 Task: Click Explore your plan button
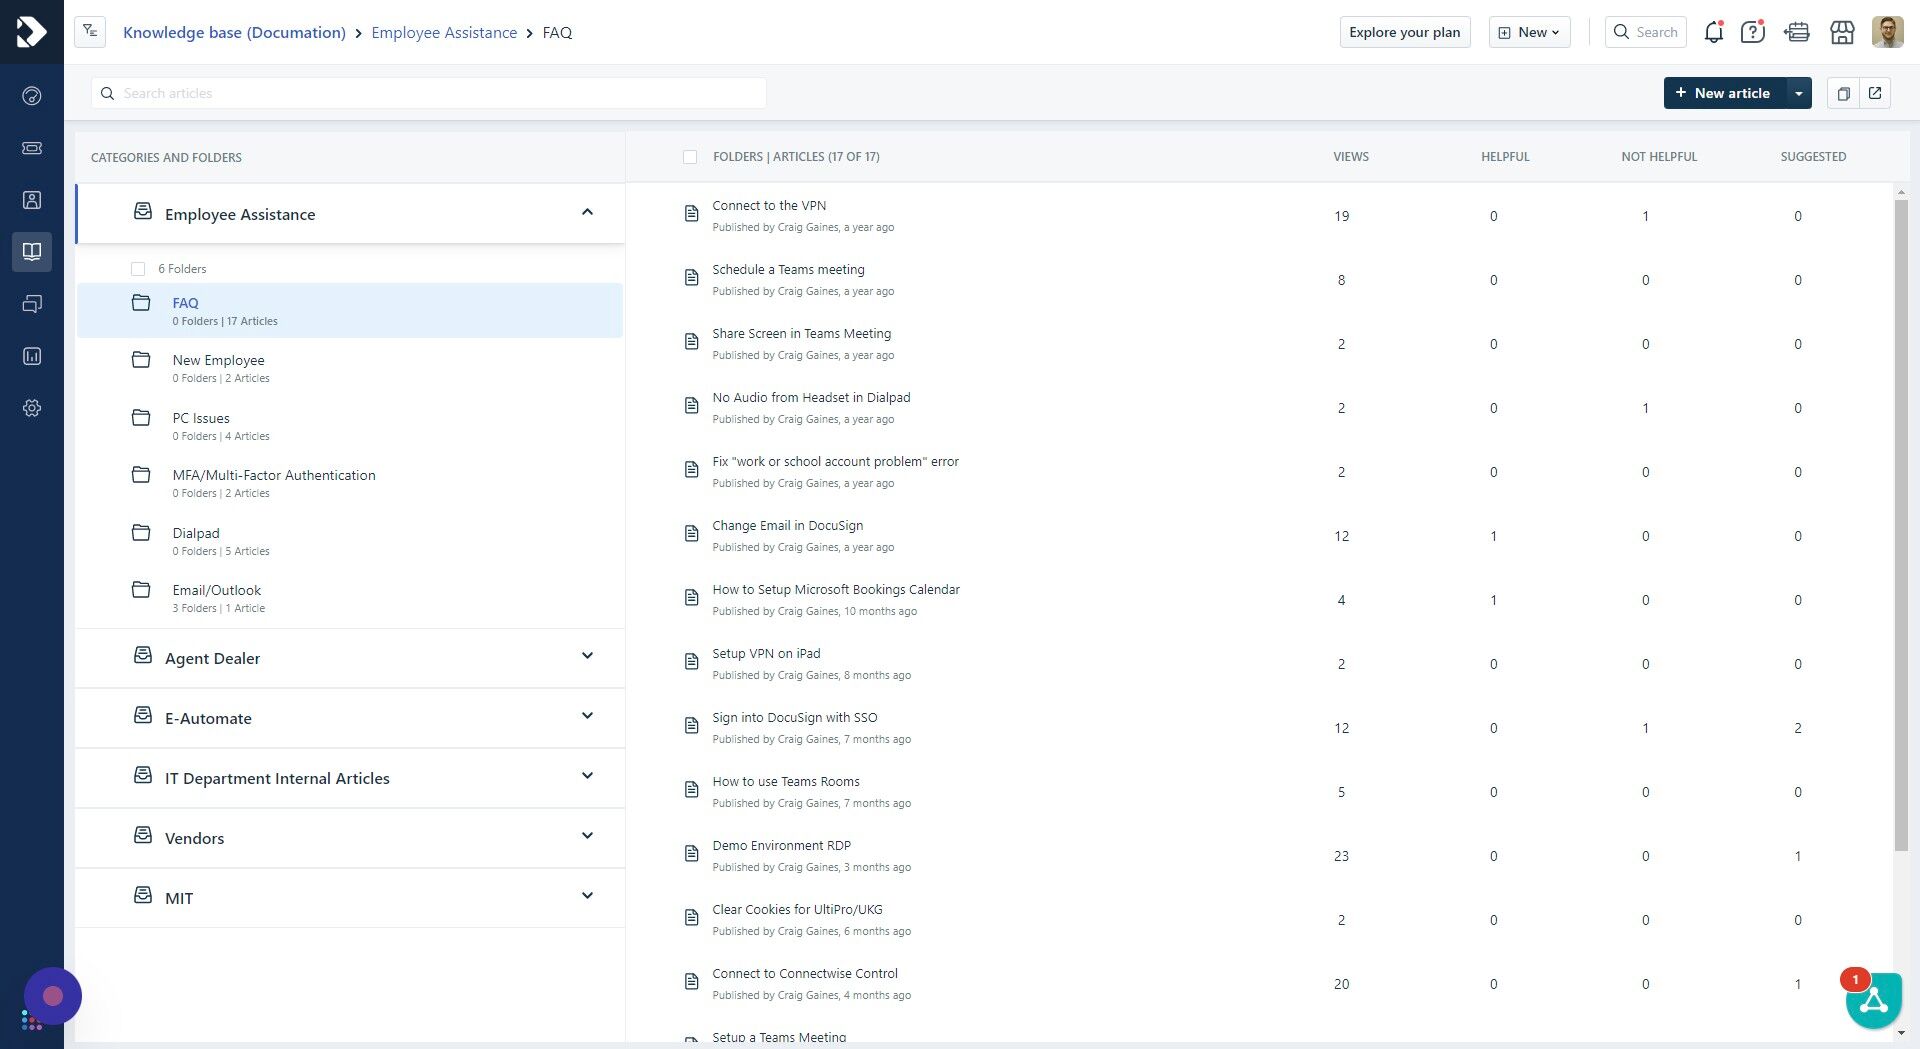click(1404, 32)
